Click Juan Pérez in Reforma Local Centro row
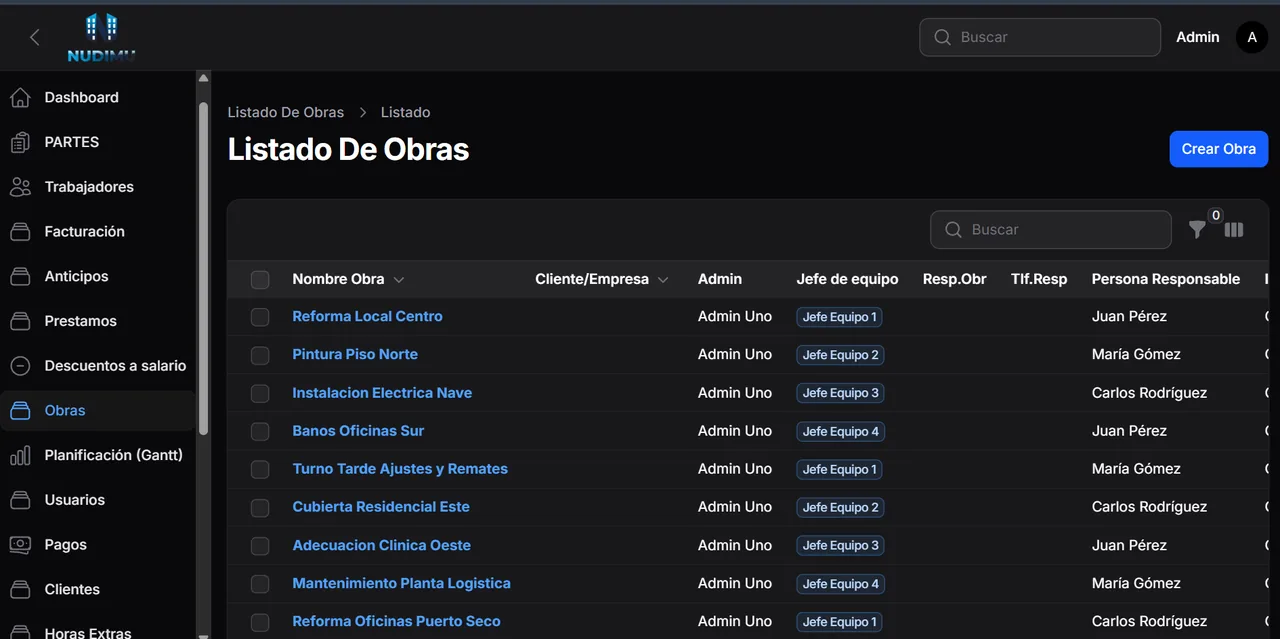The height and width of the screenshot is (639, 1280). point(1129,316)
